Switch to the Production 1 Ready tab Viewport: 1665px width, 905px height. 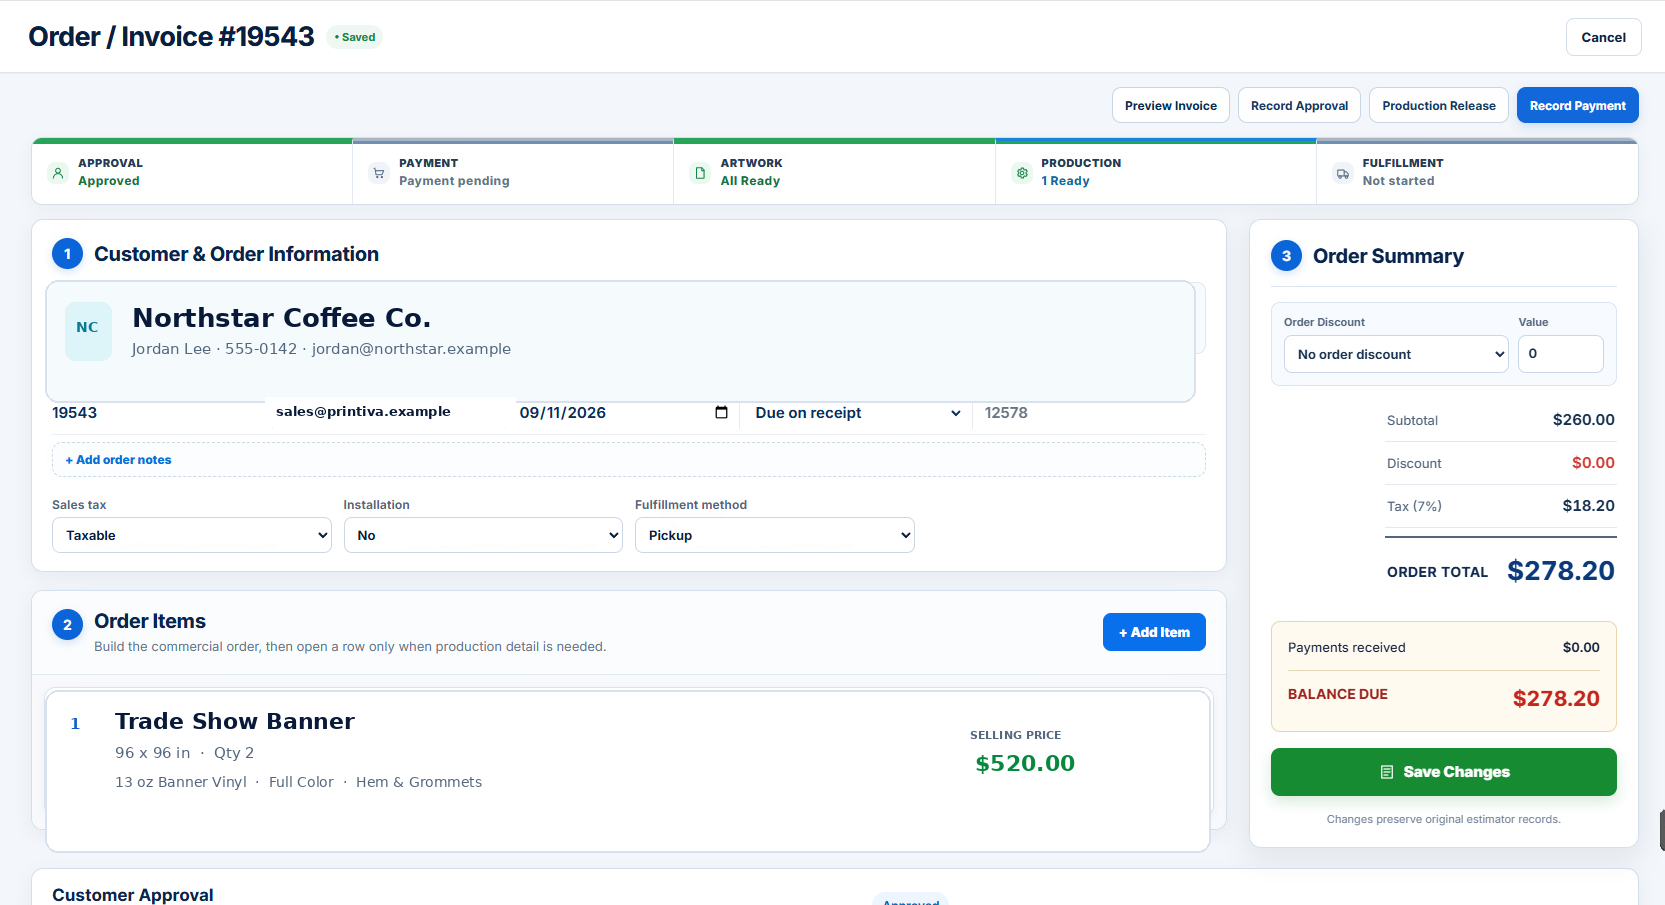pos(1156,172)
